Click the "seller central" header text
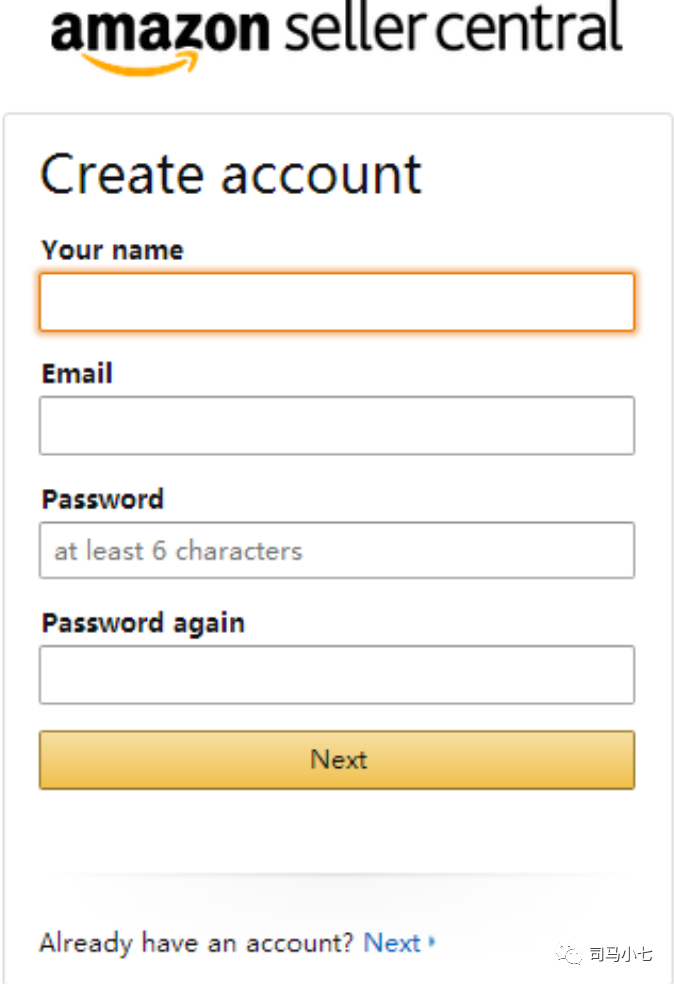Image resolution: width=674 pixels, height=984 pixels. click(x=453, y=26)
